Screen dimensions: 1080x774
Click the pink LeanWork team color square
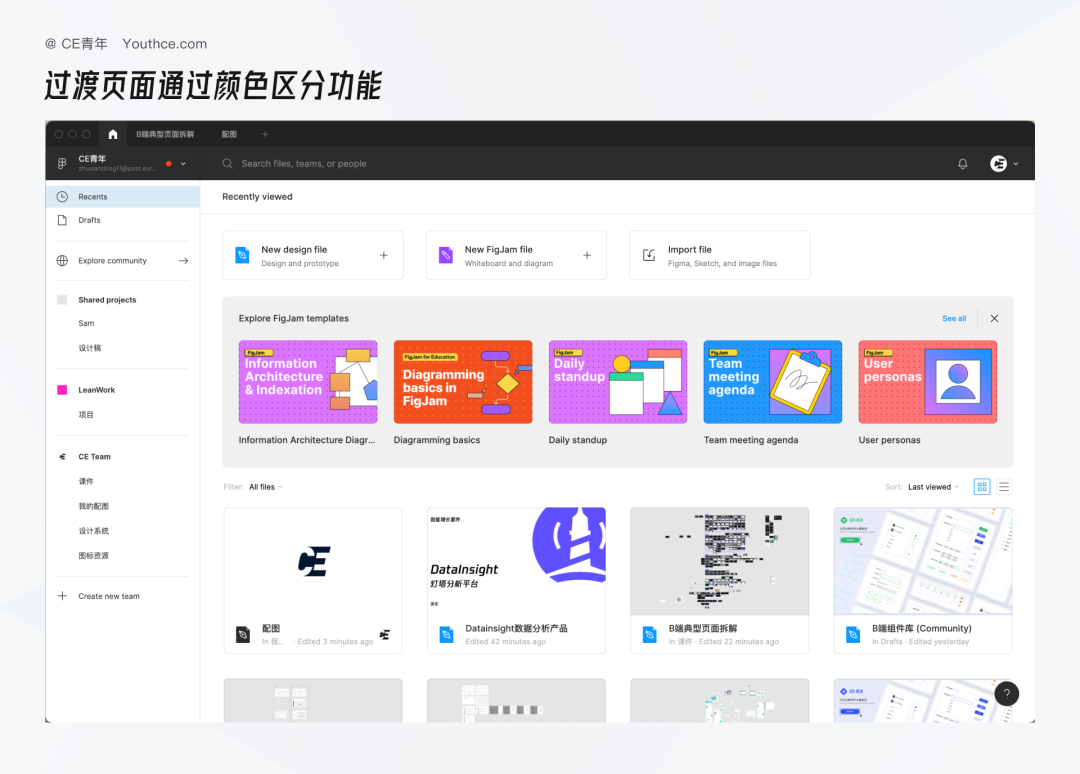62,390
